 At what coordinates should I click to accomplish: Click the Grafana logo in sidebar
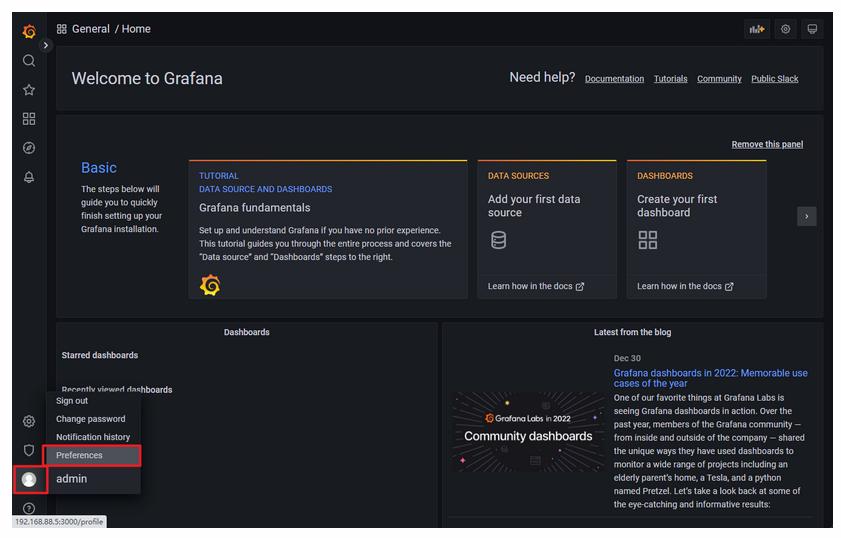coord(29,31)
